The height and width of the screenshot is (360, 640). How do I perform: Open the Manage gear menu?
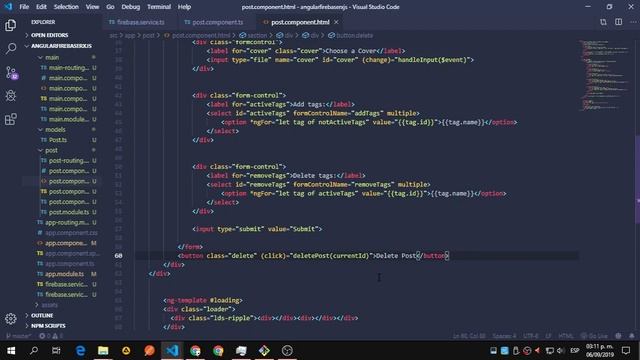point(11,319)
